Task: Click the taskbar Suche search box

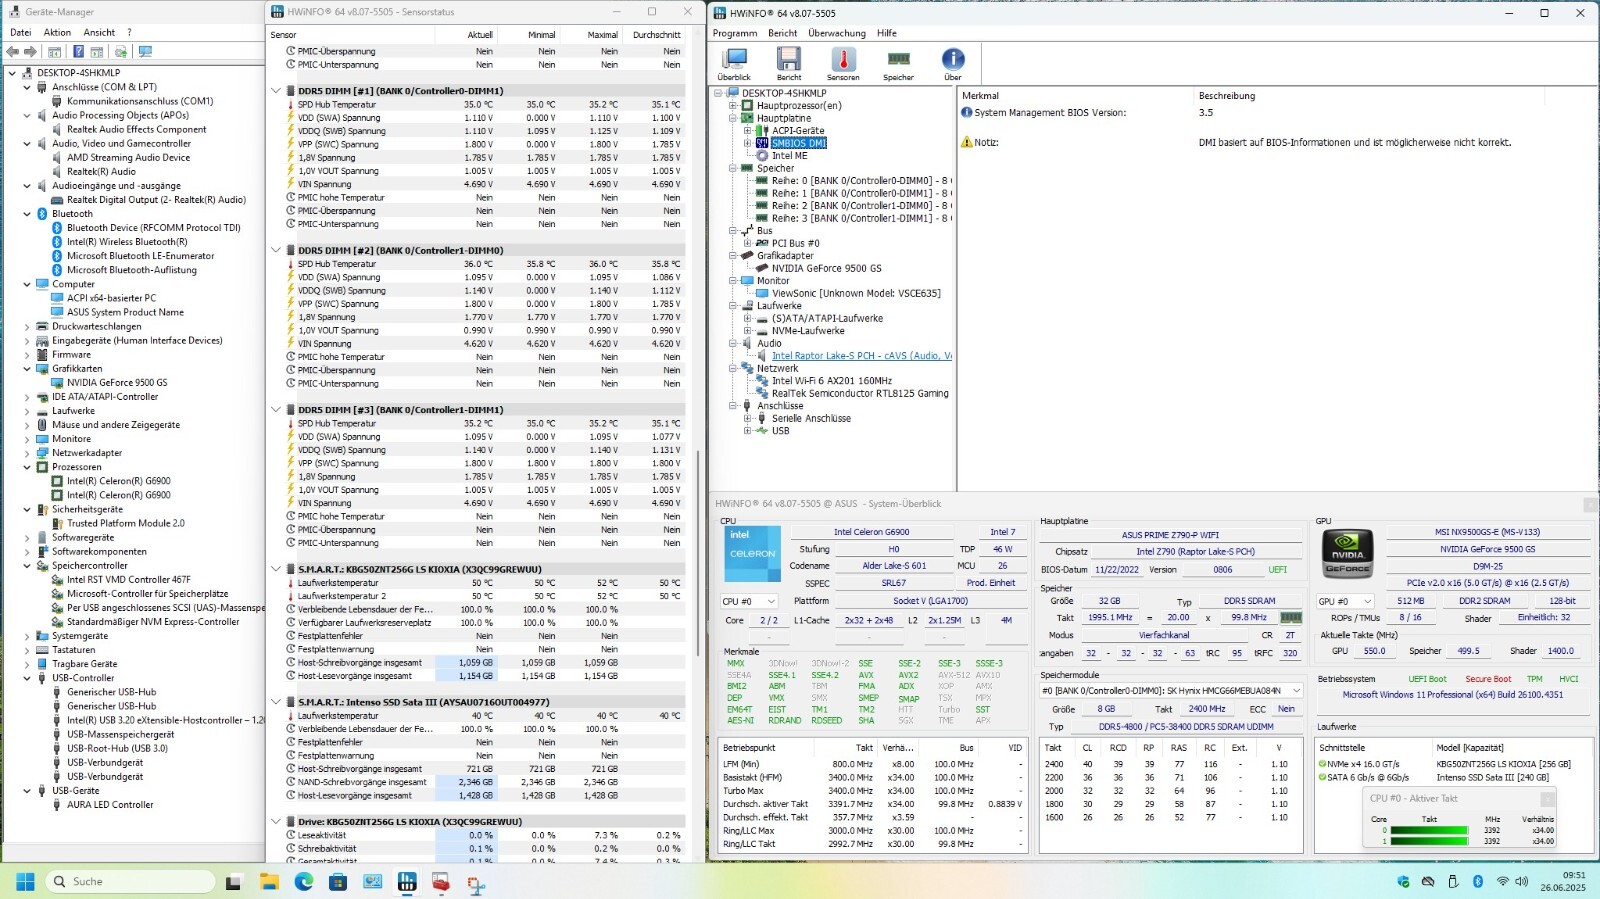Action: point(130,881)
